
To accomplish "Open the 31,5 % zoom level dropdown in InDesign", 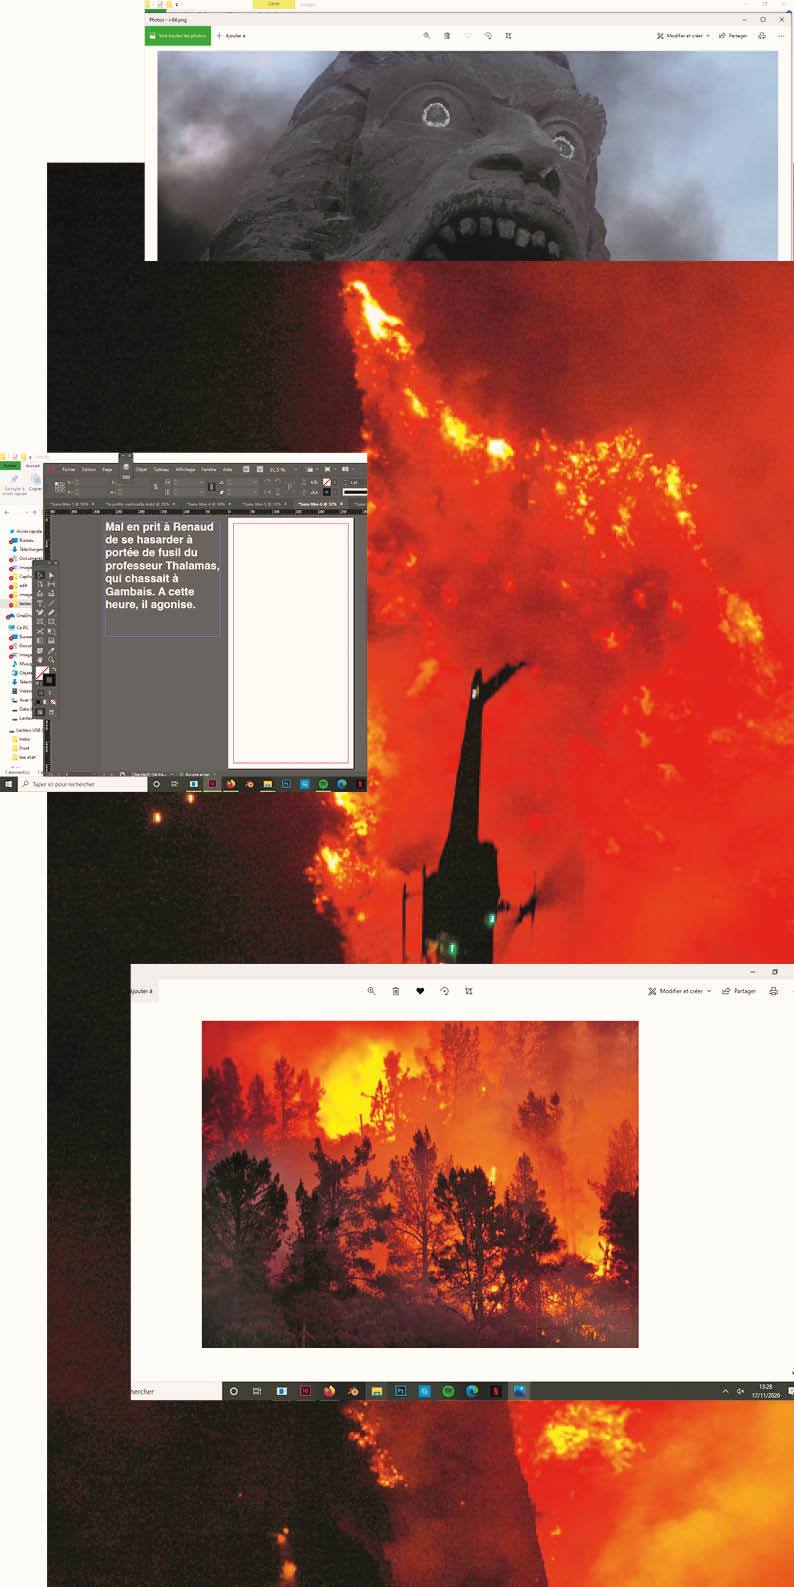I will tap(280, 469).
